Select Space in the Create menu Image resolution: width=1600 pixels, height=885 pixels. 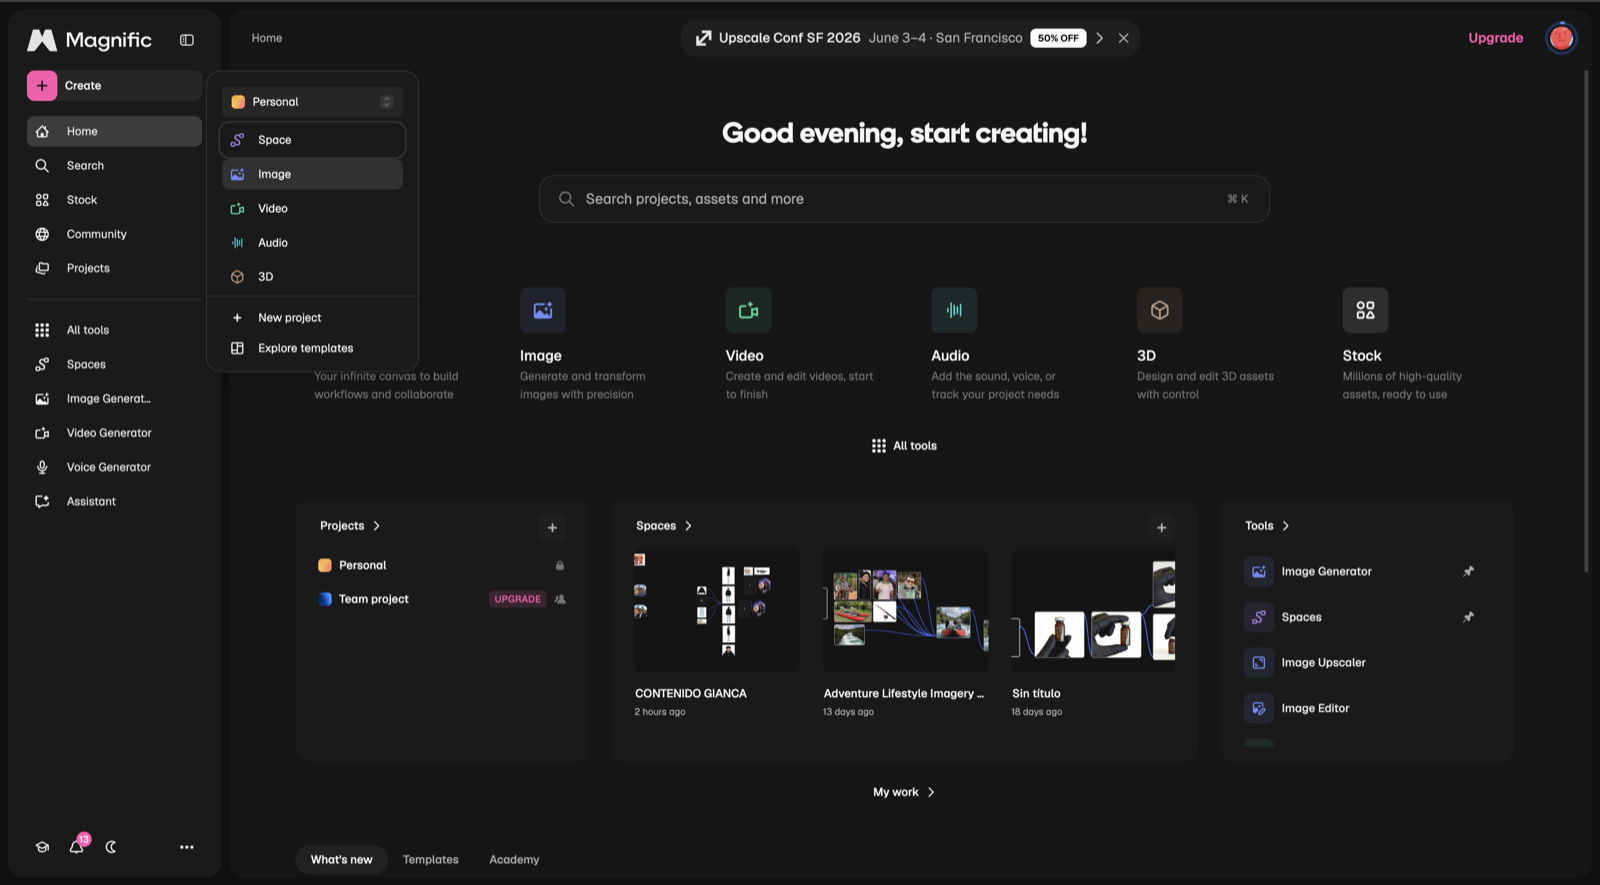(x=312, y=140)
